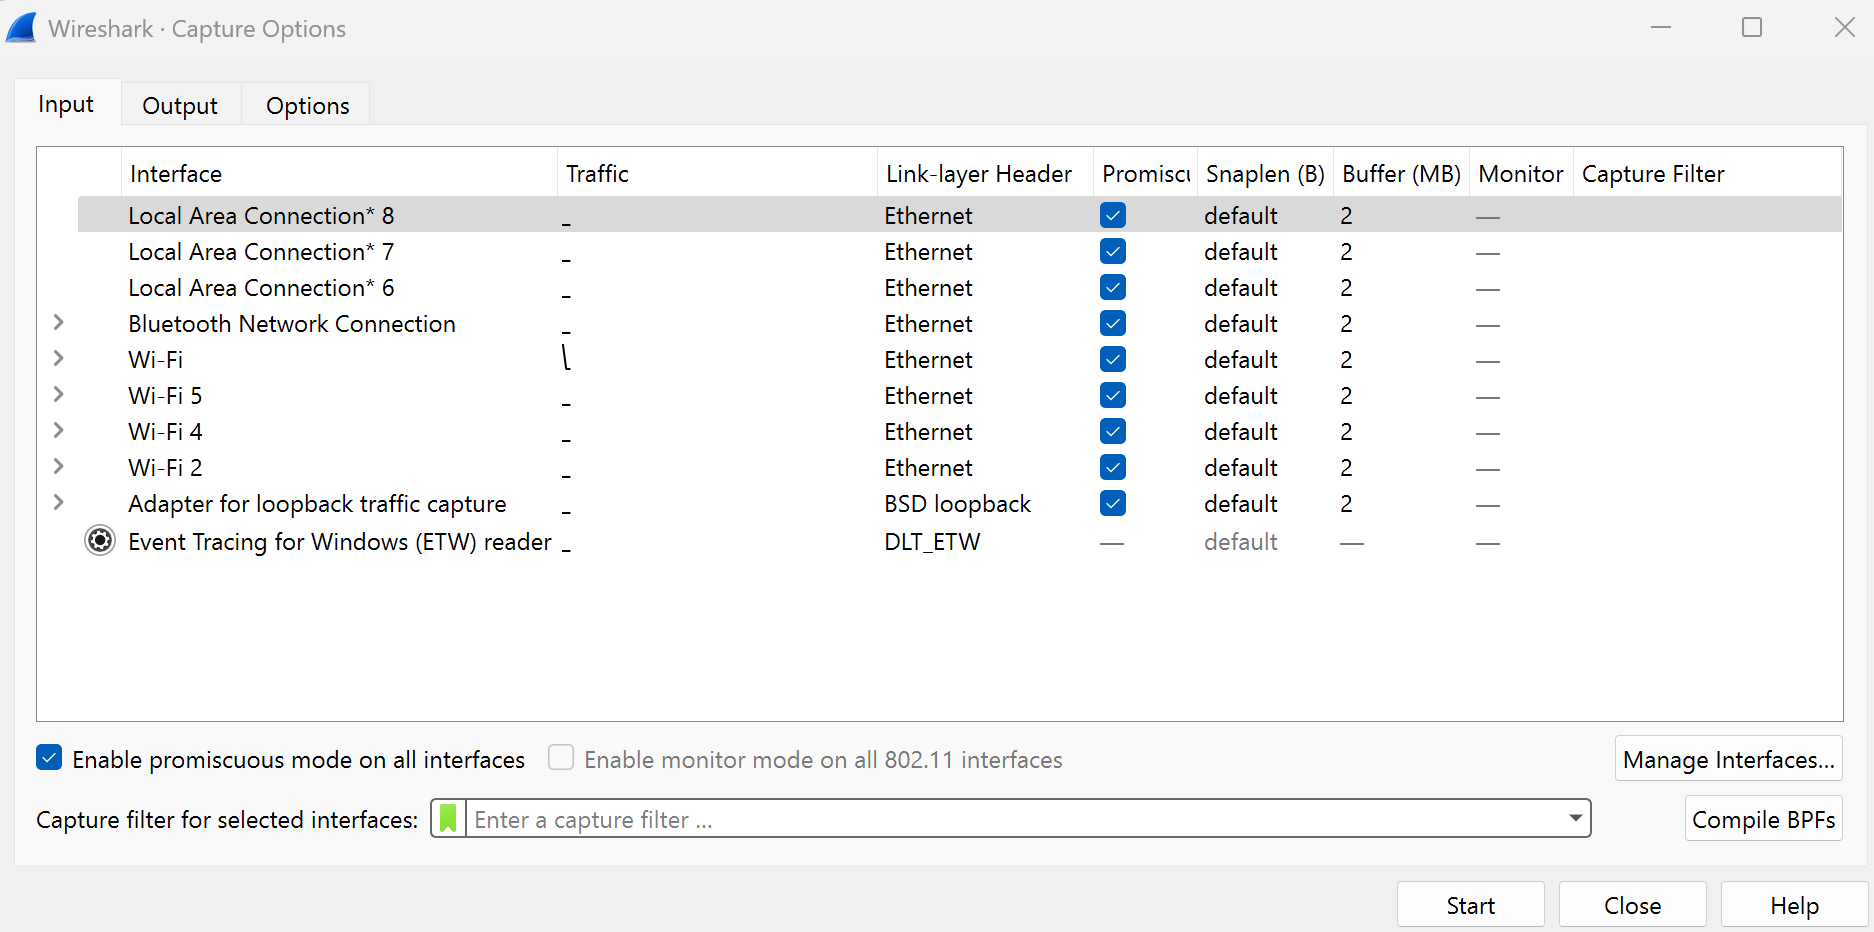
Task: Open Manage Interfaces dialog
Action: point(1729,759)
